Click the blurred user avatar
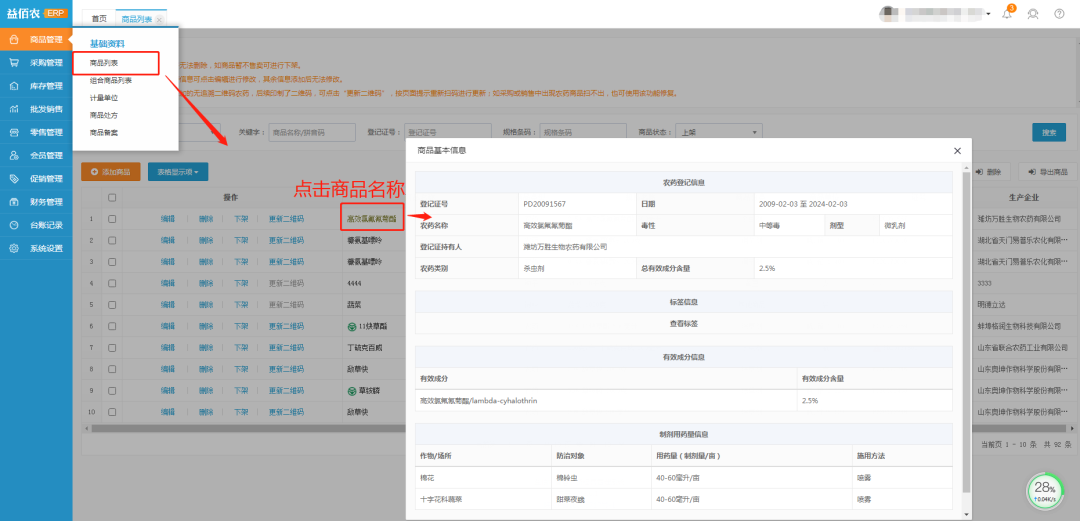 click(890, 13)
